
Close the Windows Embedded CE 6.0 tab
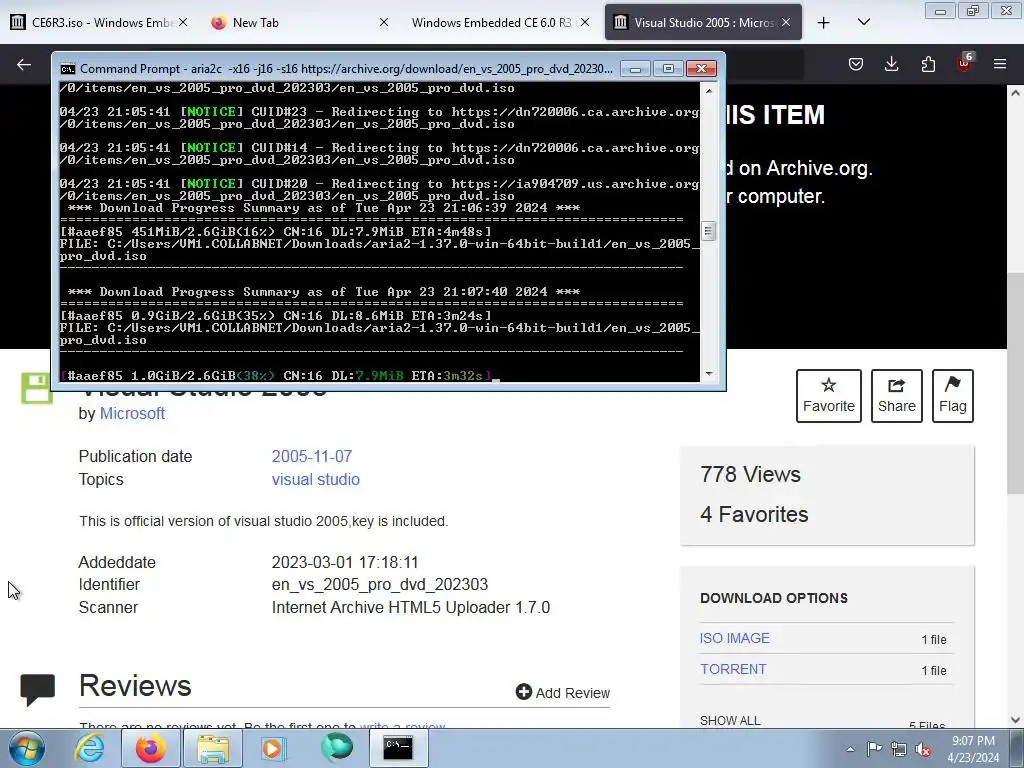(585, 22)
